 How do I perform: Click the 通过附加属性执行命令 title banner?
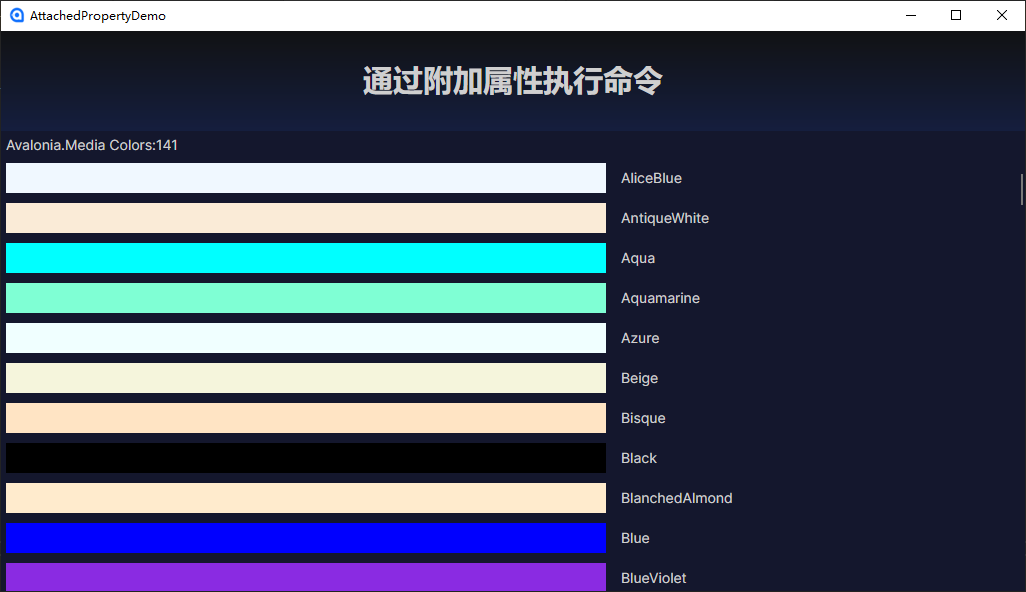[511, 80]
